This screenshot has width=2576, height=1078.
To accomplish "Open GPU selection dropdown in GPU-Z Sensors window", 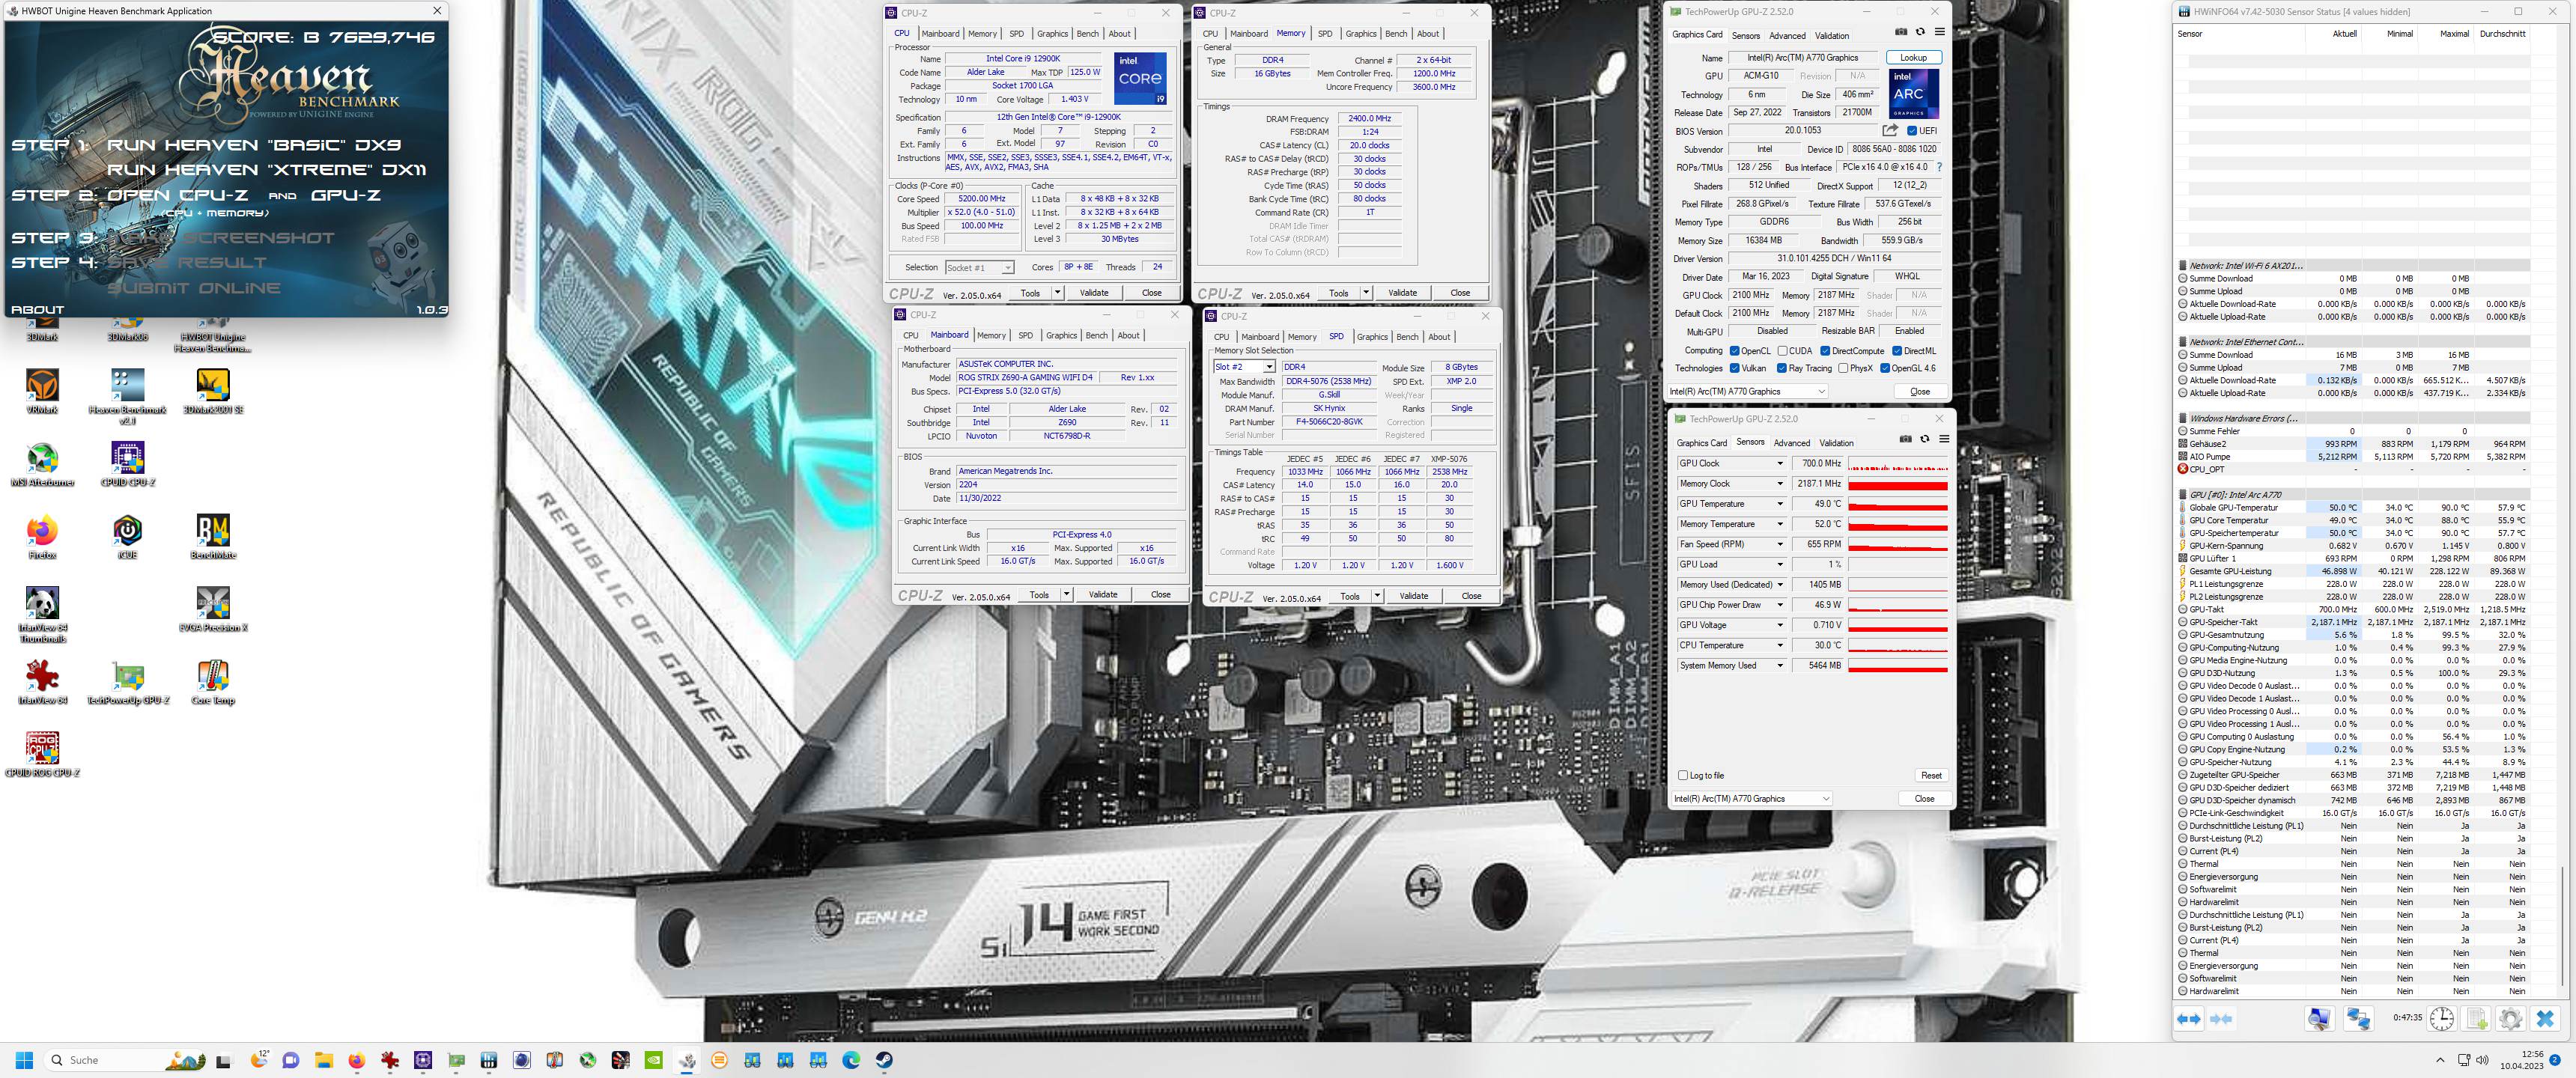I will [x=1752, y=798].
